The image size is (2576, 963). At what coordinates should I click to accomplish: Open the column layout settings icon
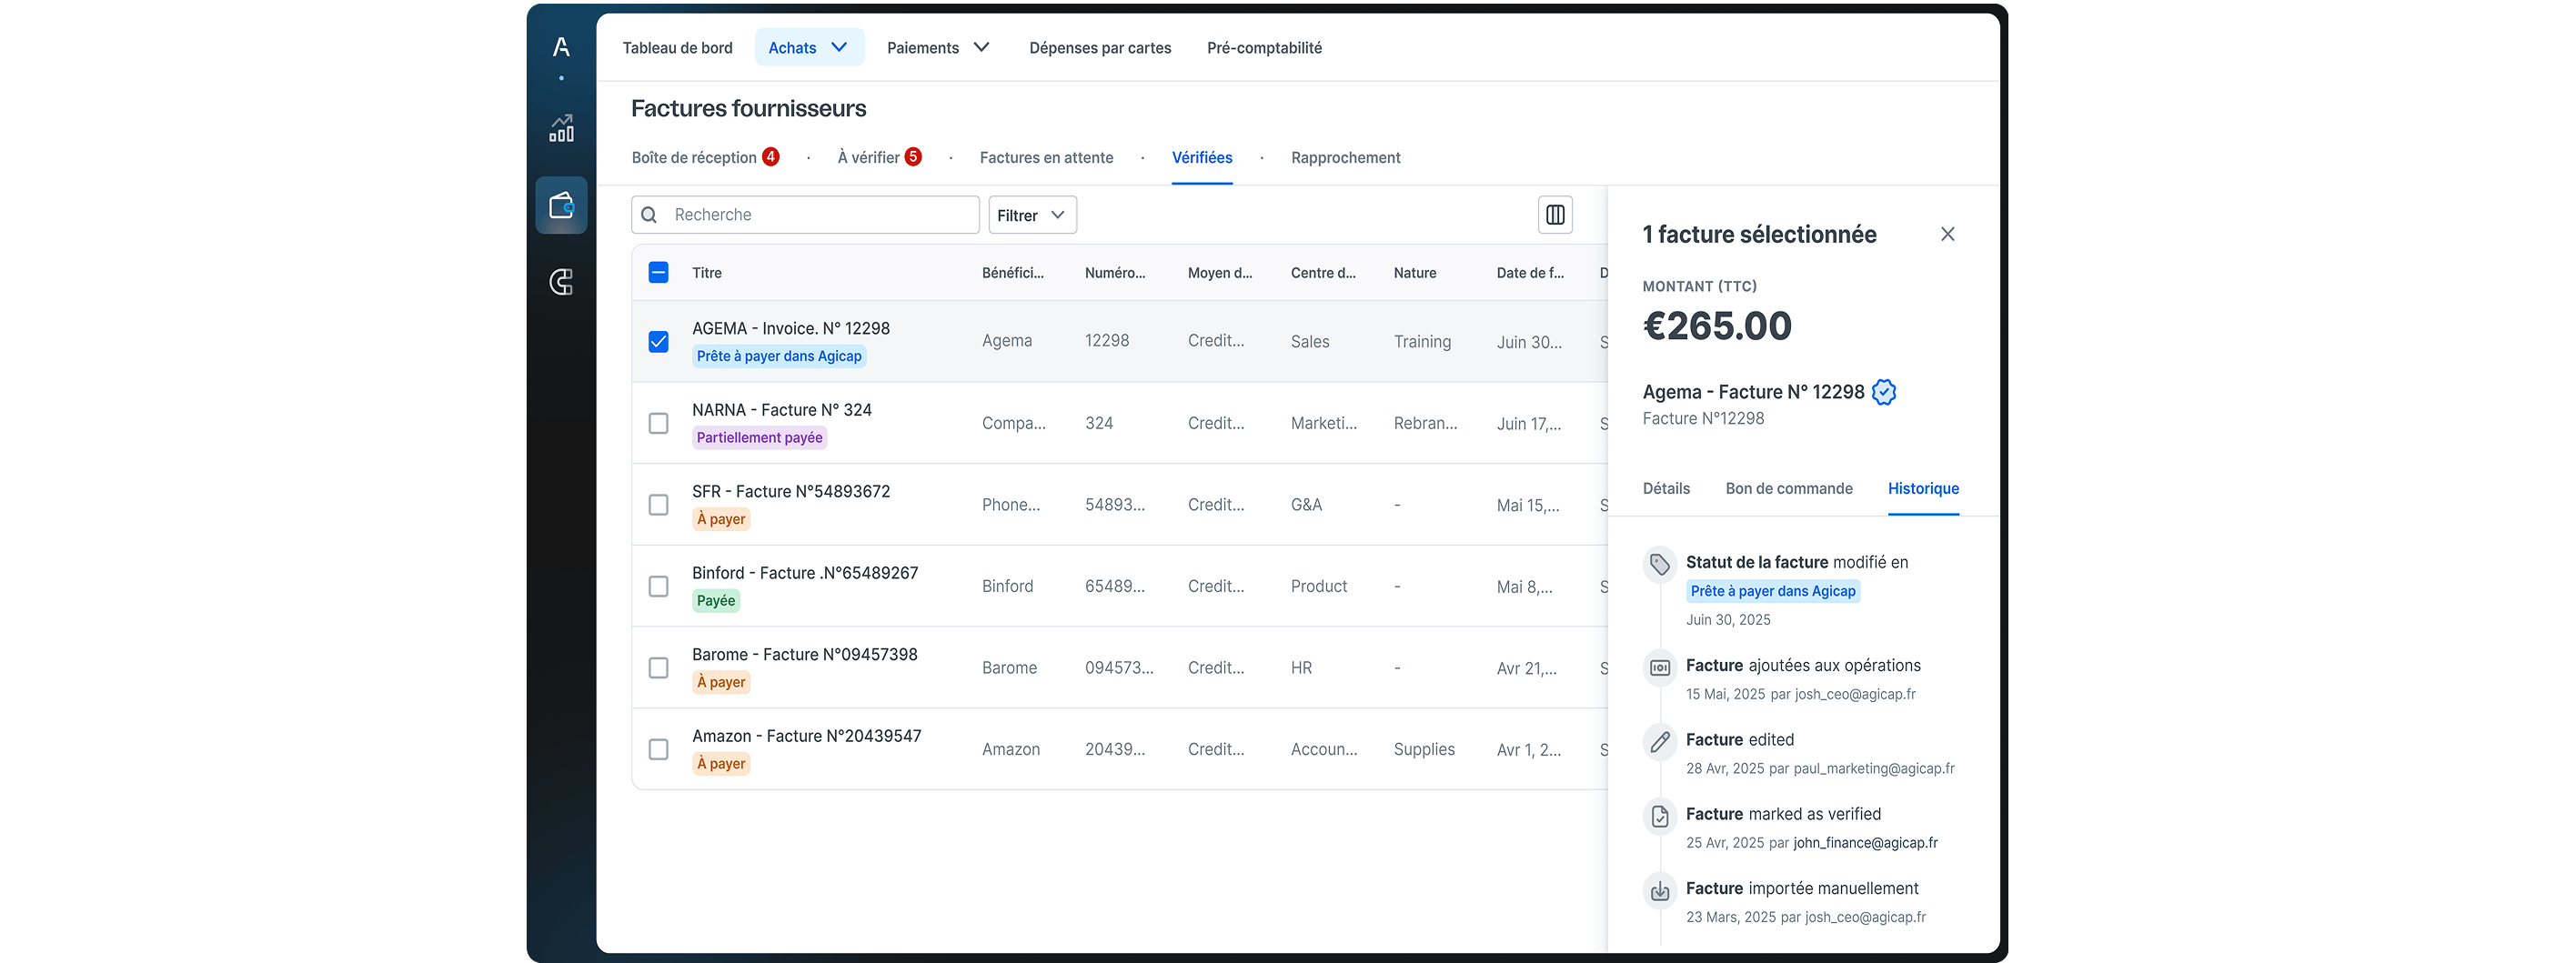(x=1555, y=215)
